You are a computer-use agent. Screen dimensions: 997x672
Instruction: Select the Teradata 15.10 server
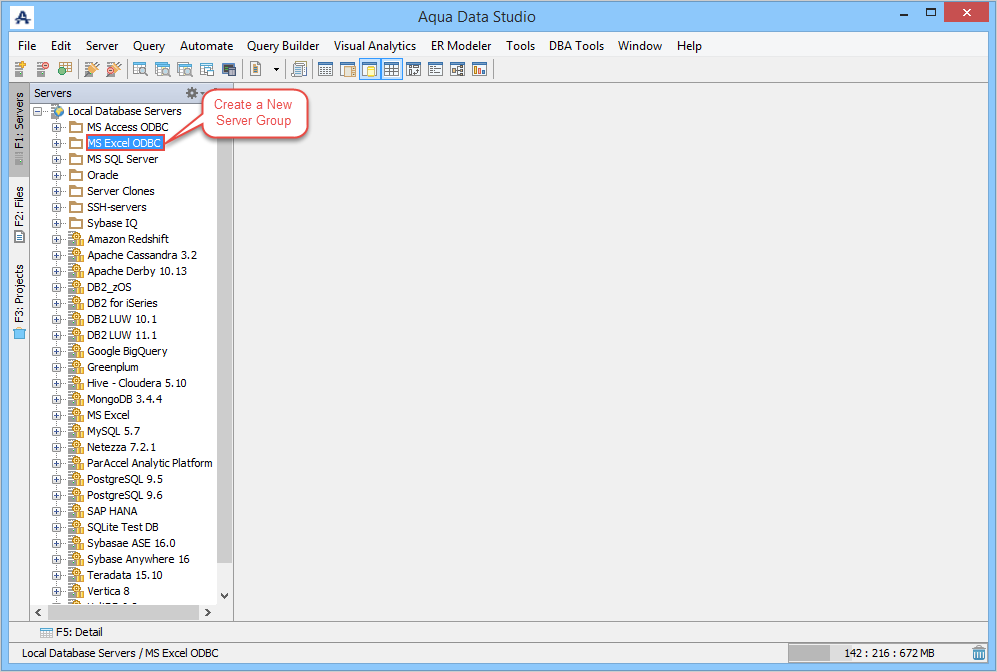(125, 575)
